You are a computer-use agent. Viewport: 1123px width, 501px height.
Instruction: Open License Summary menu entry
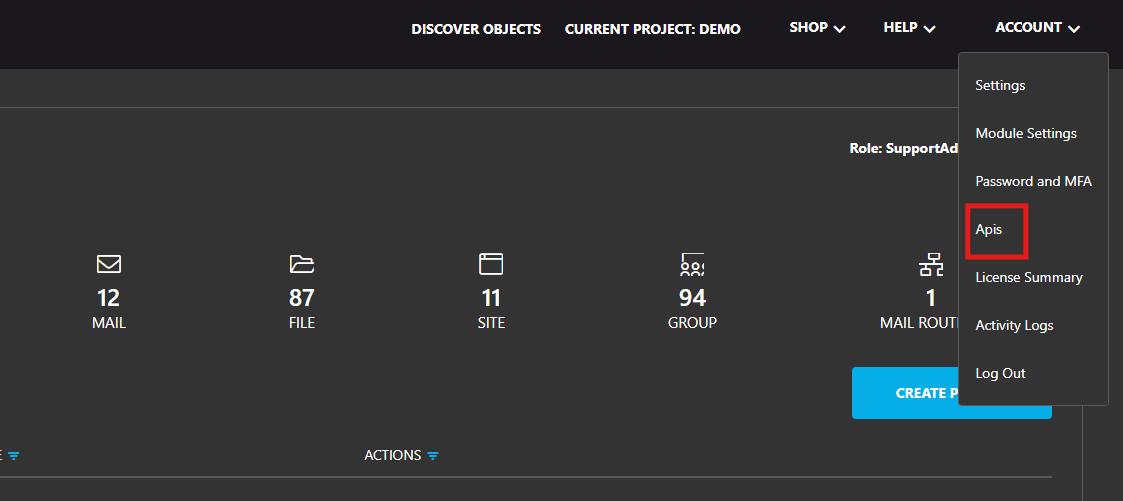tap(1029, 278)
